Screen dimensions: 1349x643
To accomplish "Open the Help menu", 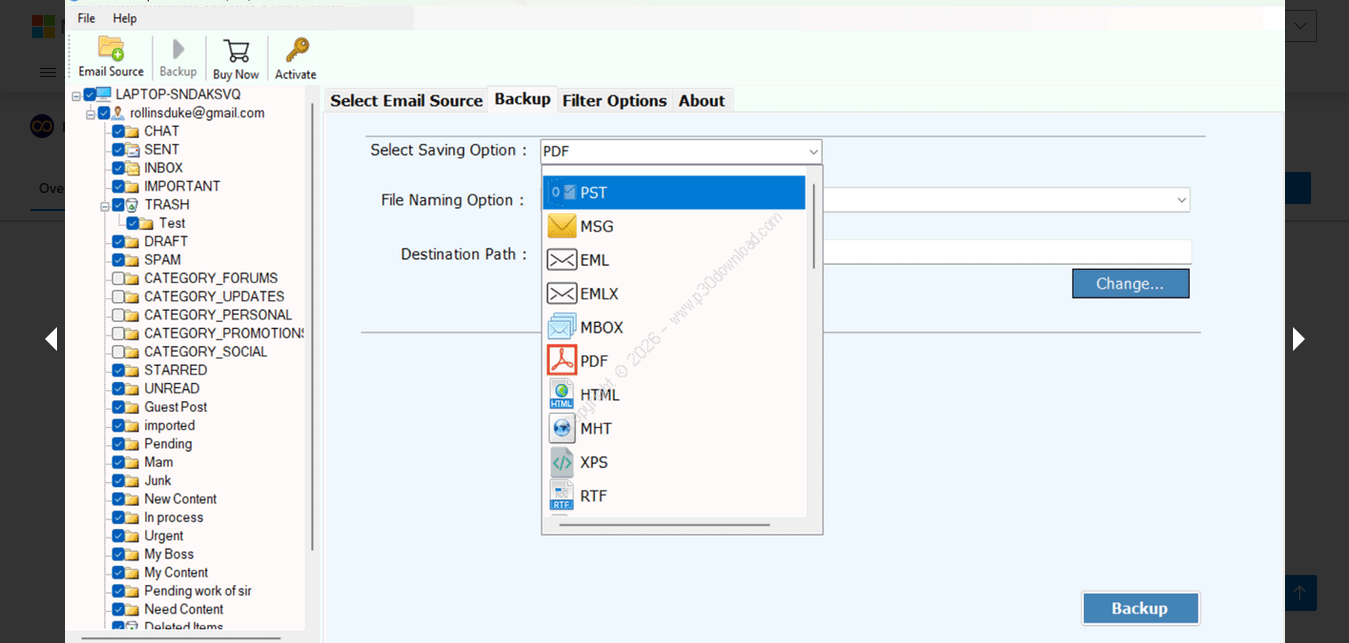I will 125,18.
